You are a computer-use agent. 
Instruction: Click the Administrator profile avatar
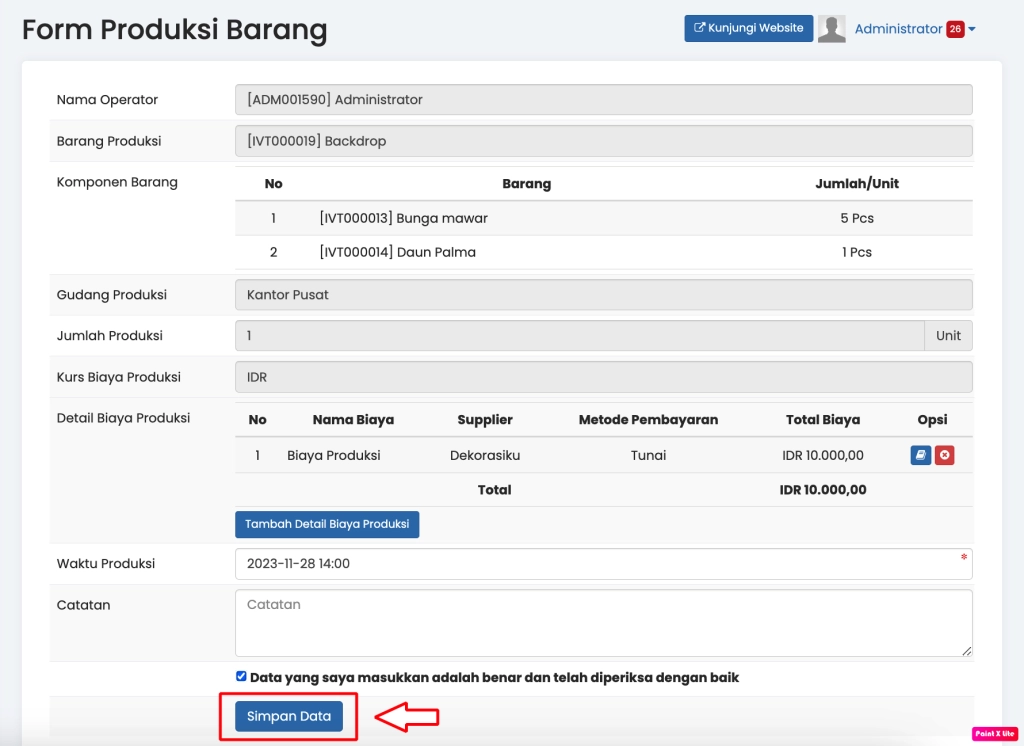pos(831,29)
